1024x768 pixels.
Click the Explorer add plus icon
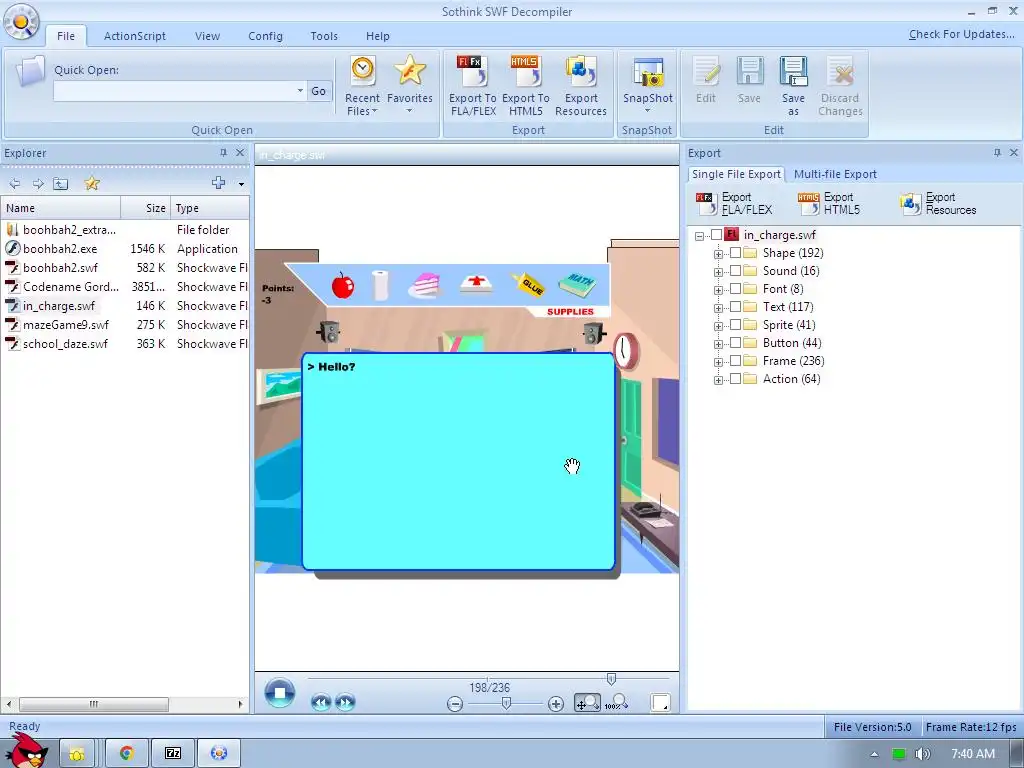(219, 183)
